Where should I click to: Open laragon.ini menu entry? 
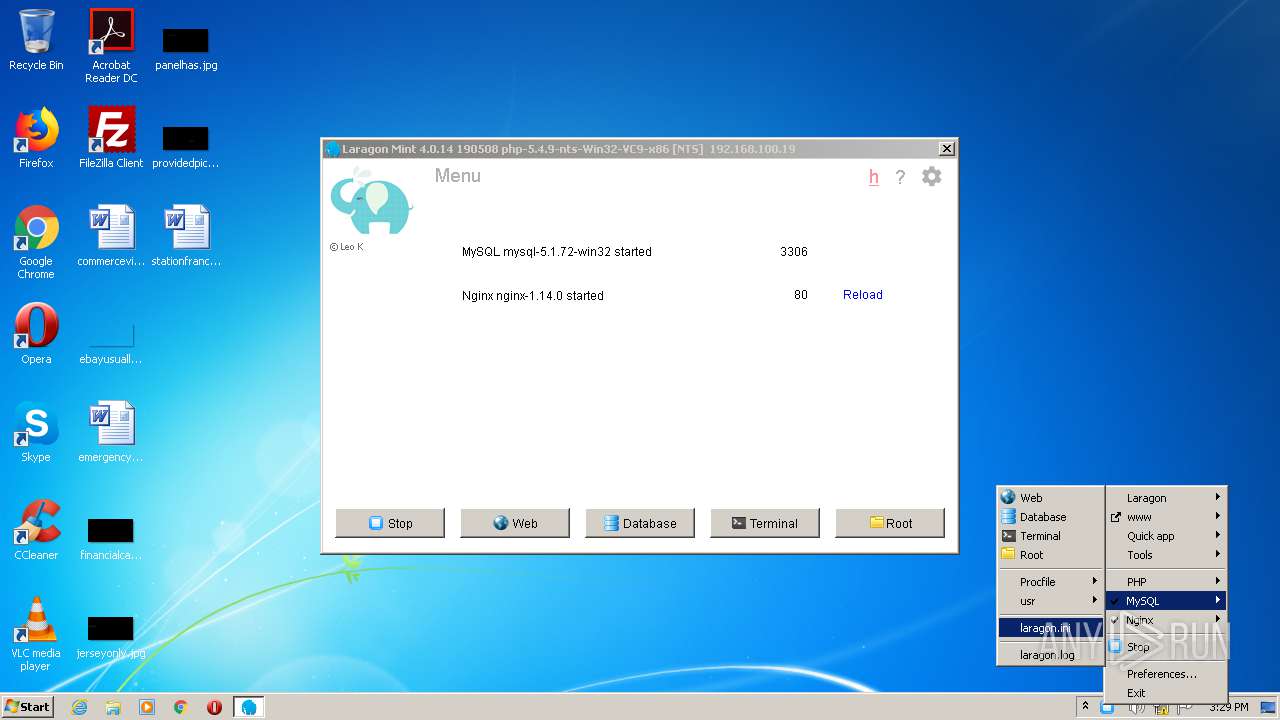[1050, 628]
